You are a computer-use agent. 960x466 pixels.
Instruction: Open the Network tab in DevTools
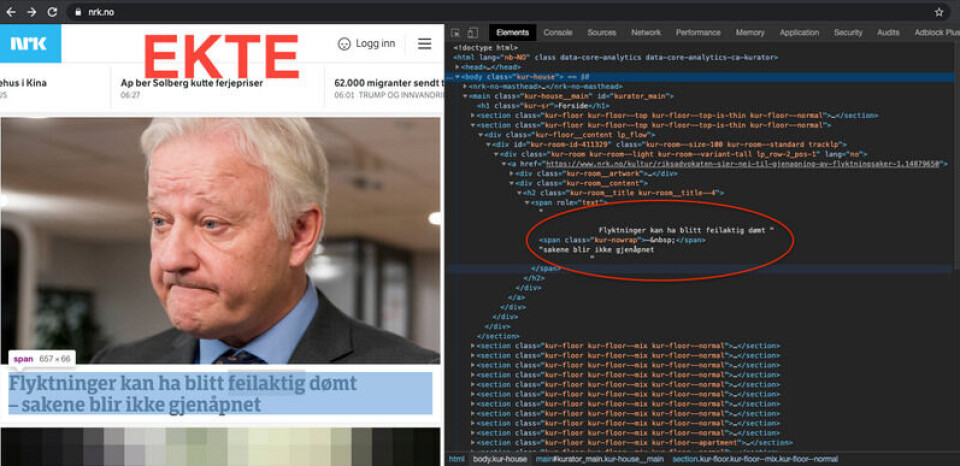point(646,33)
